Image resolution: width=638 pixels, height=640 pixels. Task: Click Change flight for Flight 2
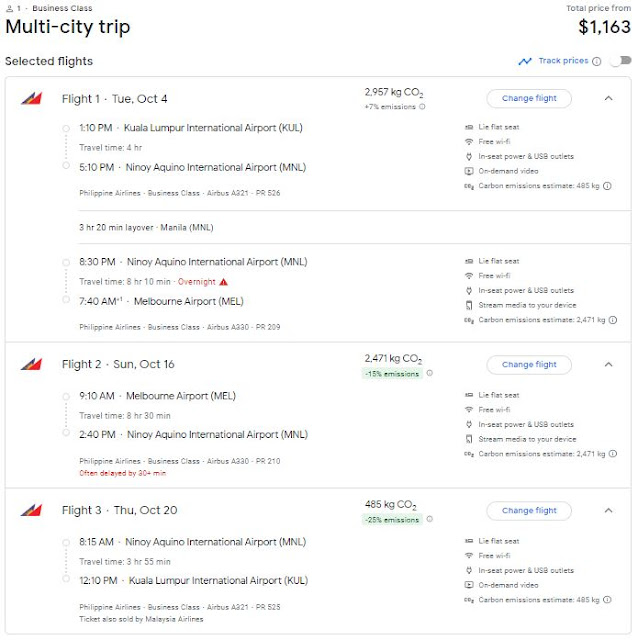pos(529,365)
